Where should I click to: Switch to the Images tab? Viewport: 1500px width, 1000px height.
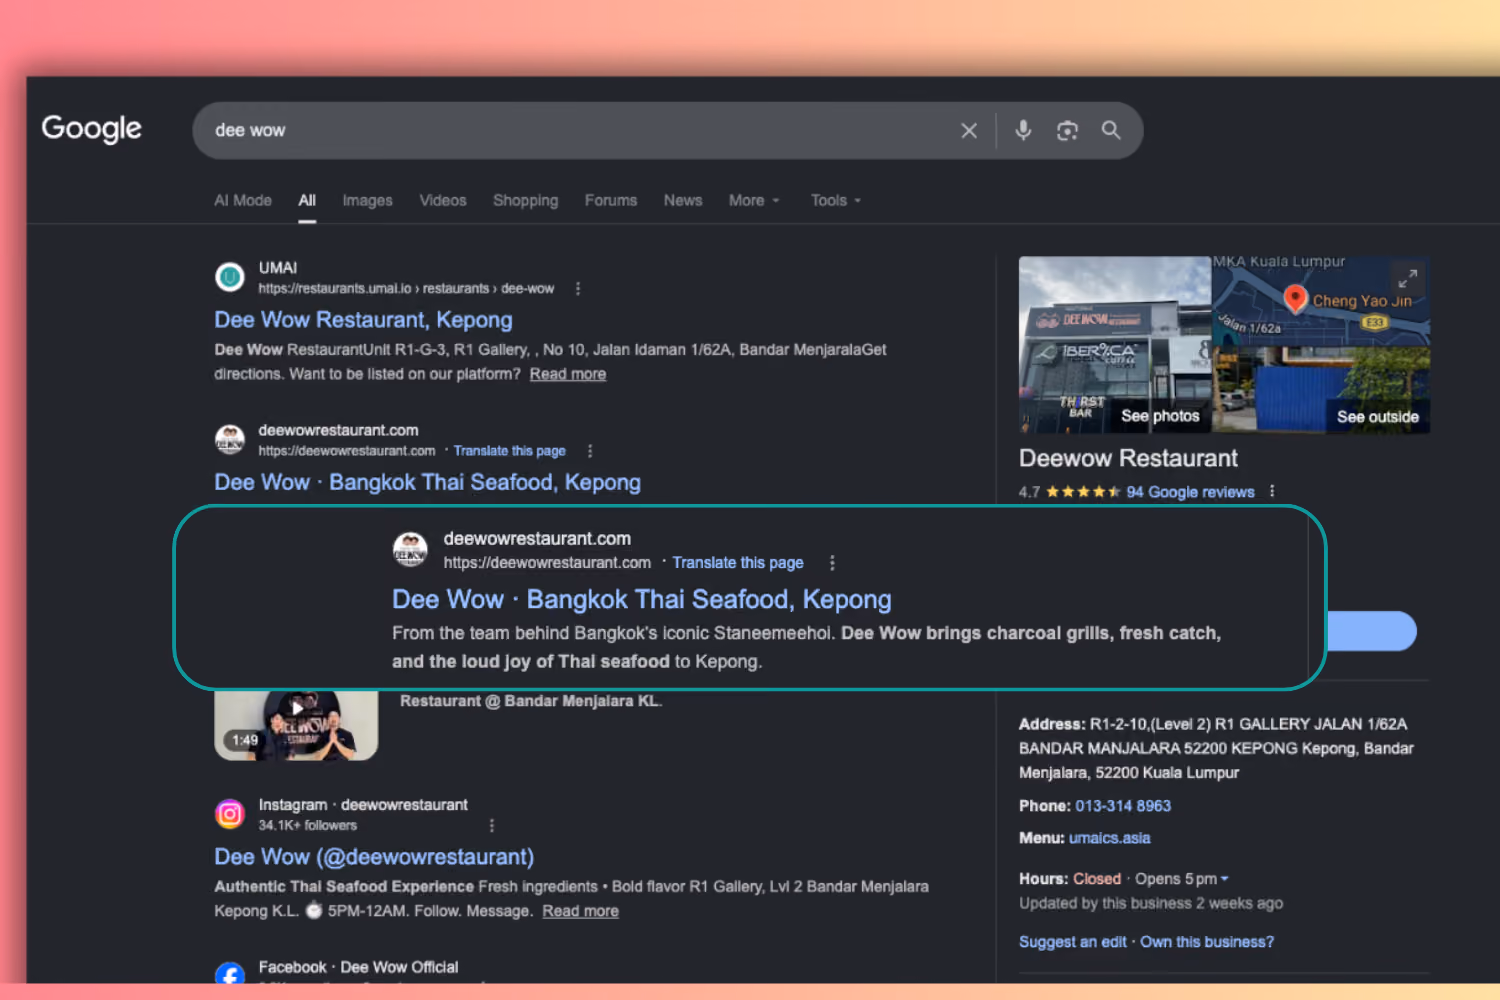point(367,200)
